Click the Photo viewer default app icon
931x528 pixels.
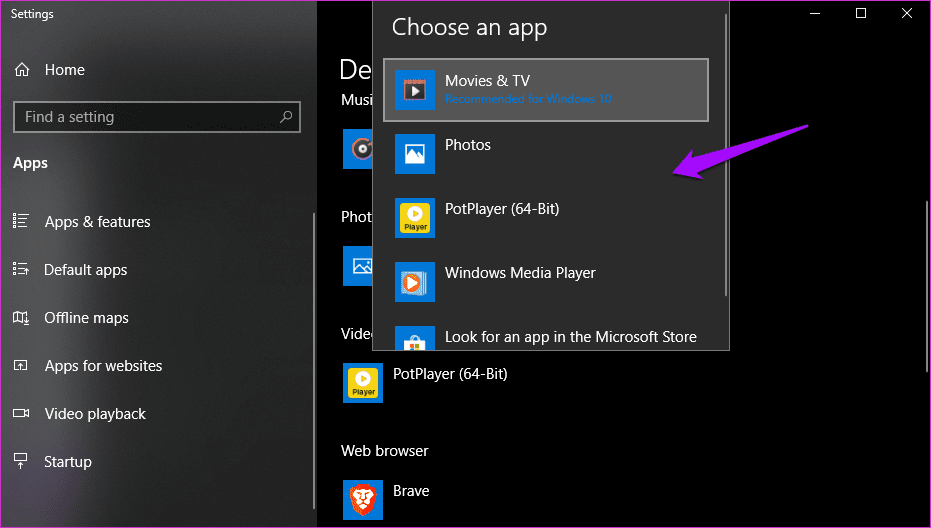[357, 266]
